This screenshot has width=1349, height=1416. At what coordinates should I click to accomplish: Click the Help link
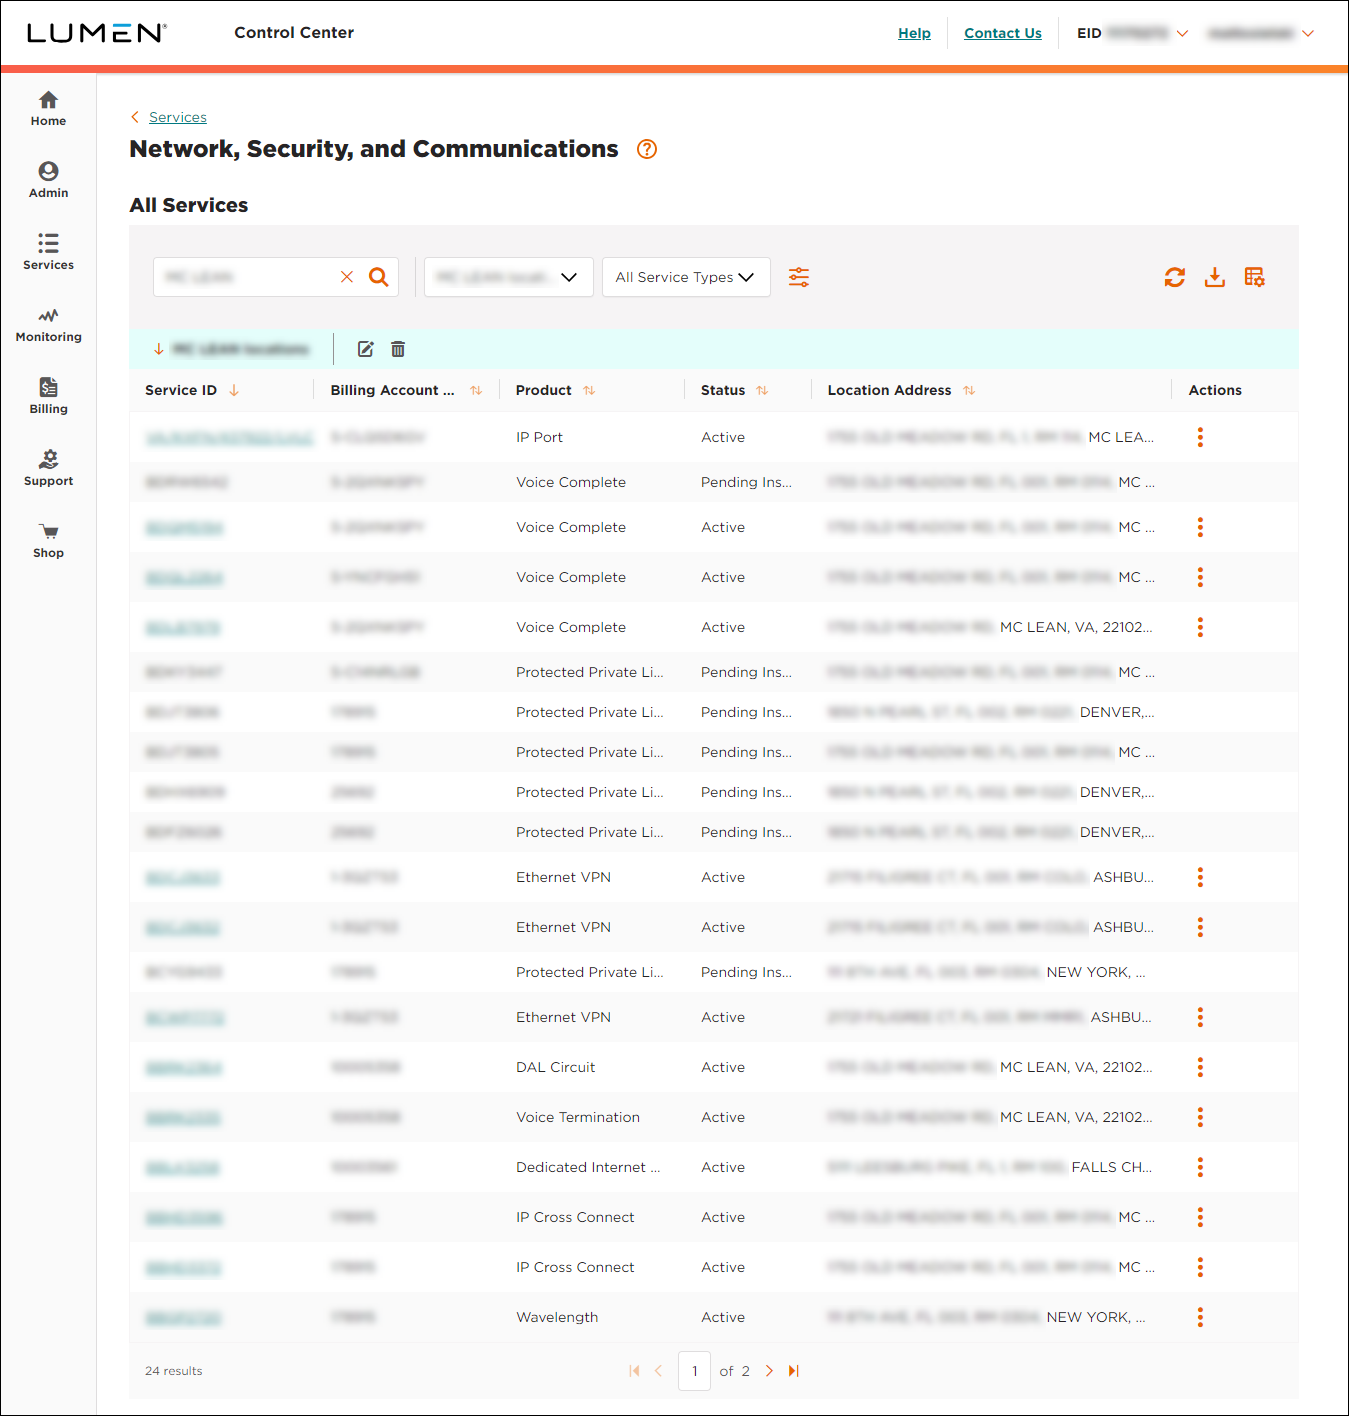tap(914, 33)
